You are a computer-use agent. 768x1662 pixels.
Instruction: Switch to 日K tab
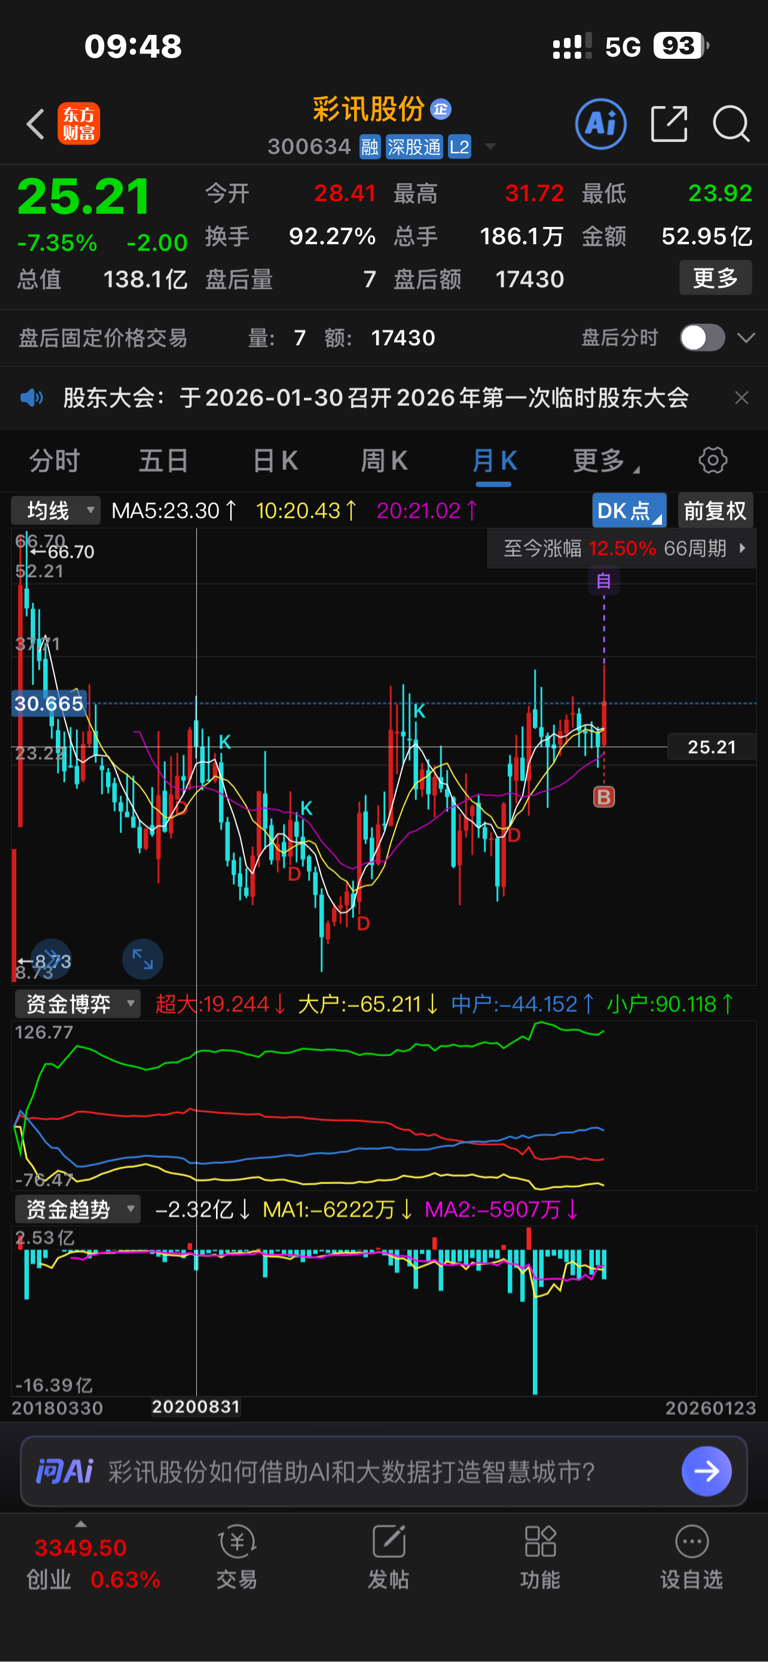click(x=275, y=461)
